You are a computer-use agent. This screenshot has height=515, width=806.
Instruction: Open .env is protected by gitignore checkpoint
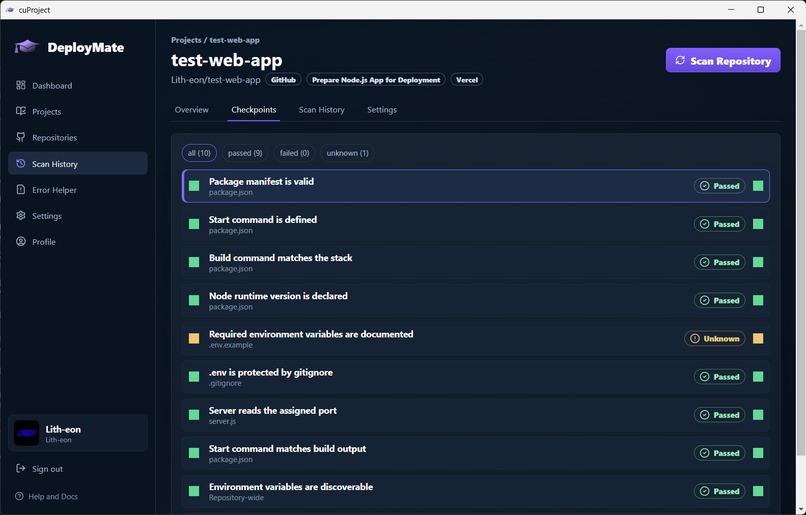(475, 377)
